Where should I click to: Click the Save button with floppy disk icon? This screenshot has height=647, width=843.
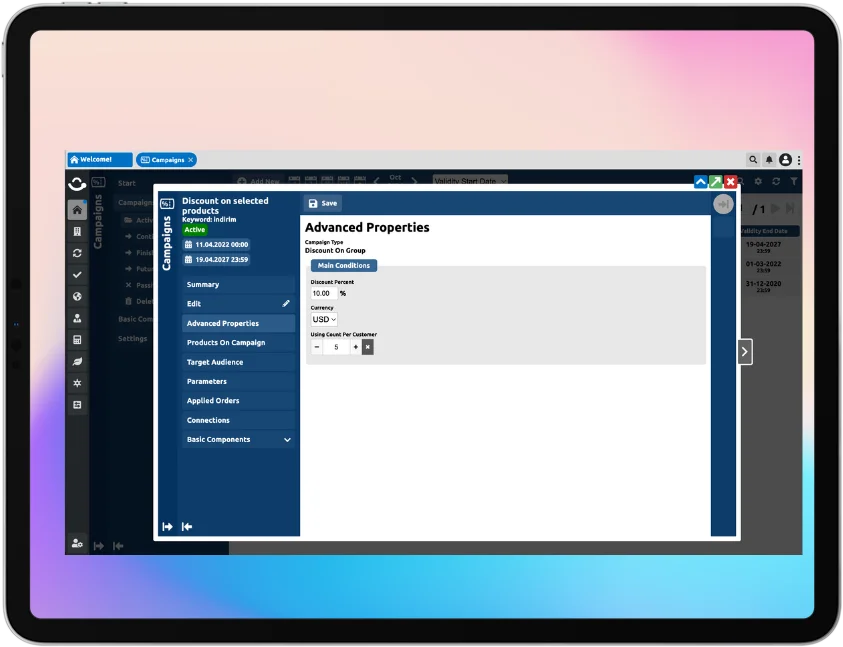coord(322,203)
